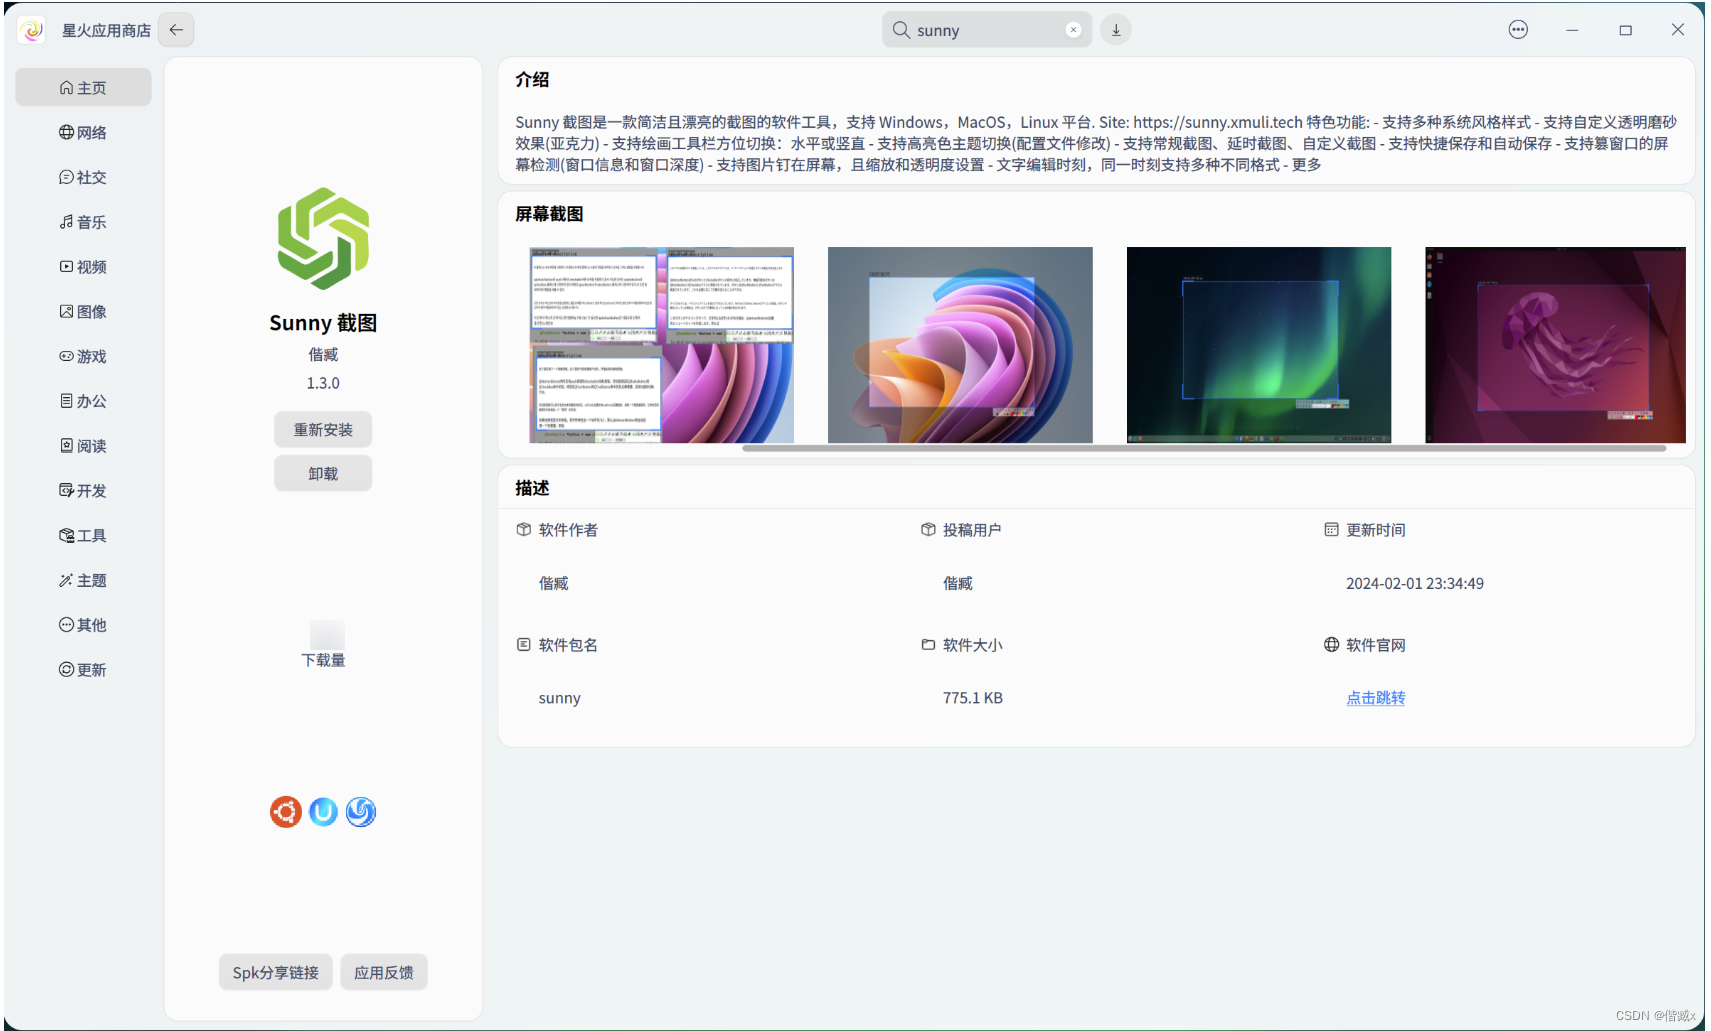
Task: Open the 图像 image category
Action: (83, 311)
